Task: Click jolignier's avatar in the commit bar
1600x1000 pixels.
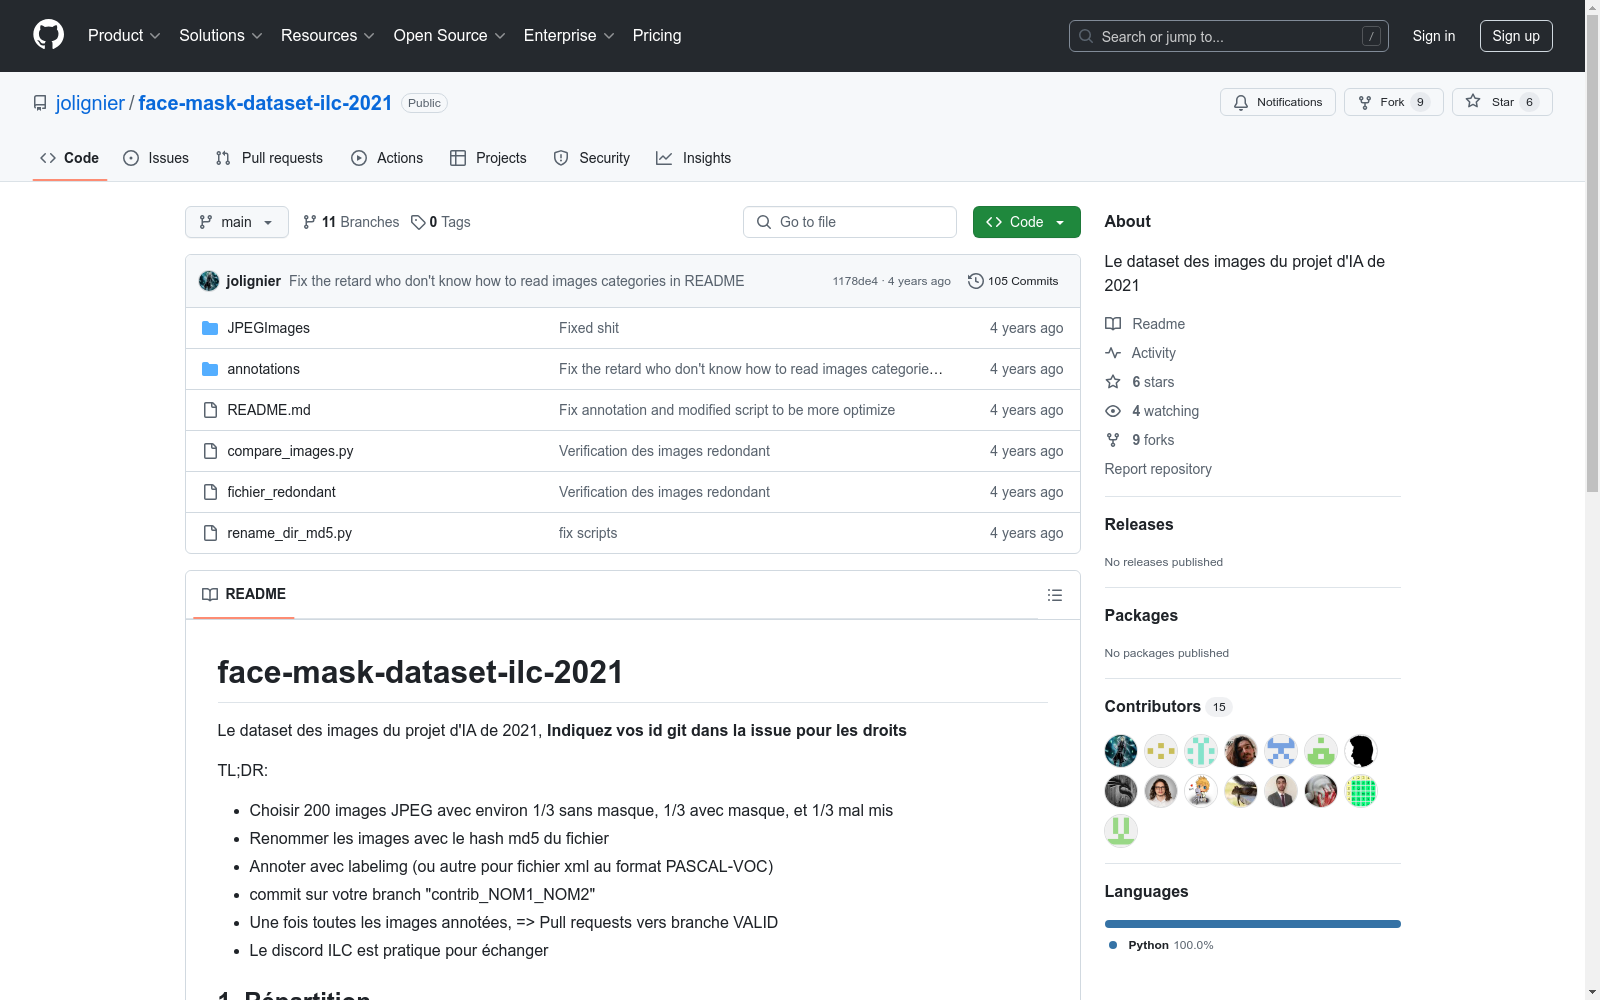Action: (x=209, y=281)
